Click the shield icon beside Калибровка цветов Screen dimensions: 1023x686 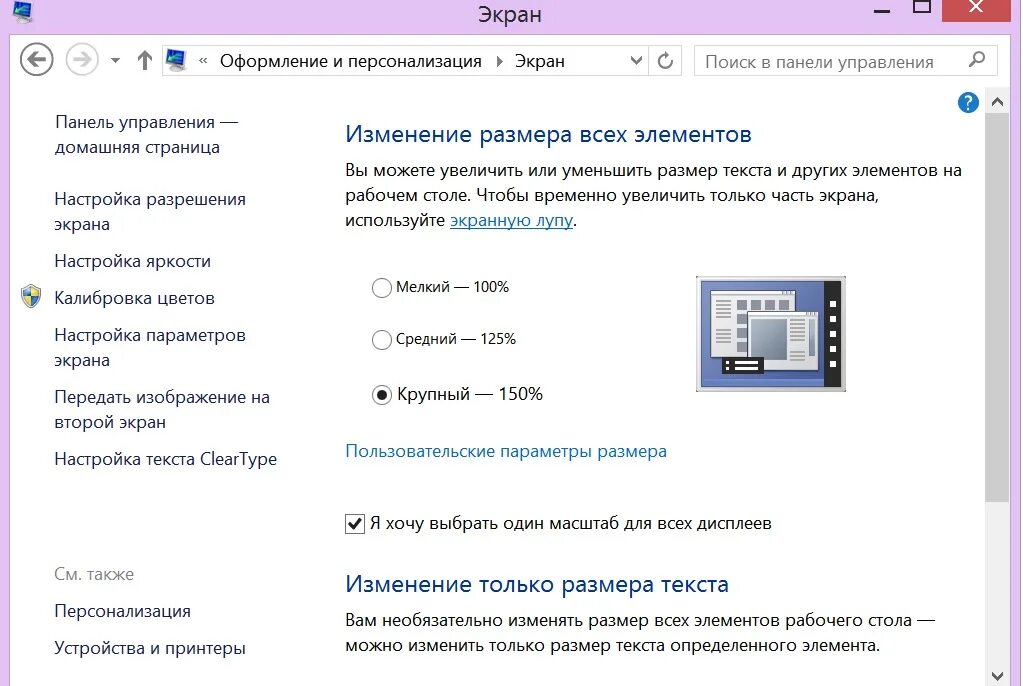(31, 296)
